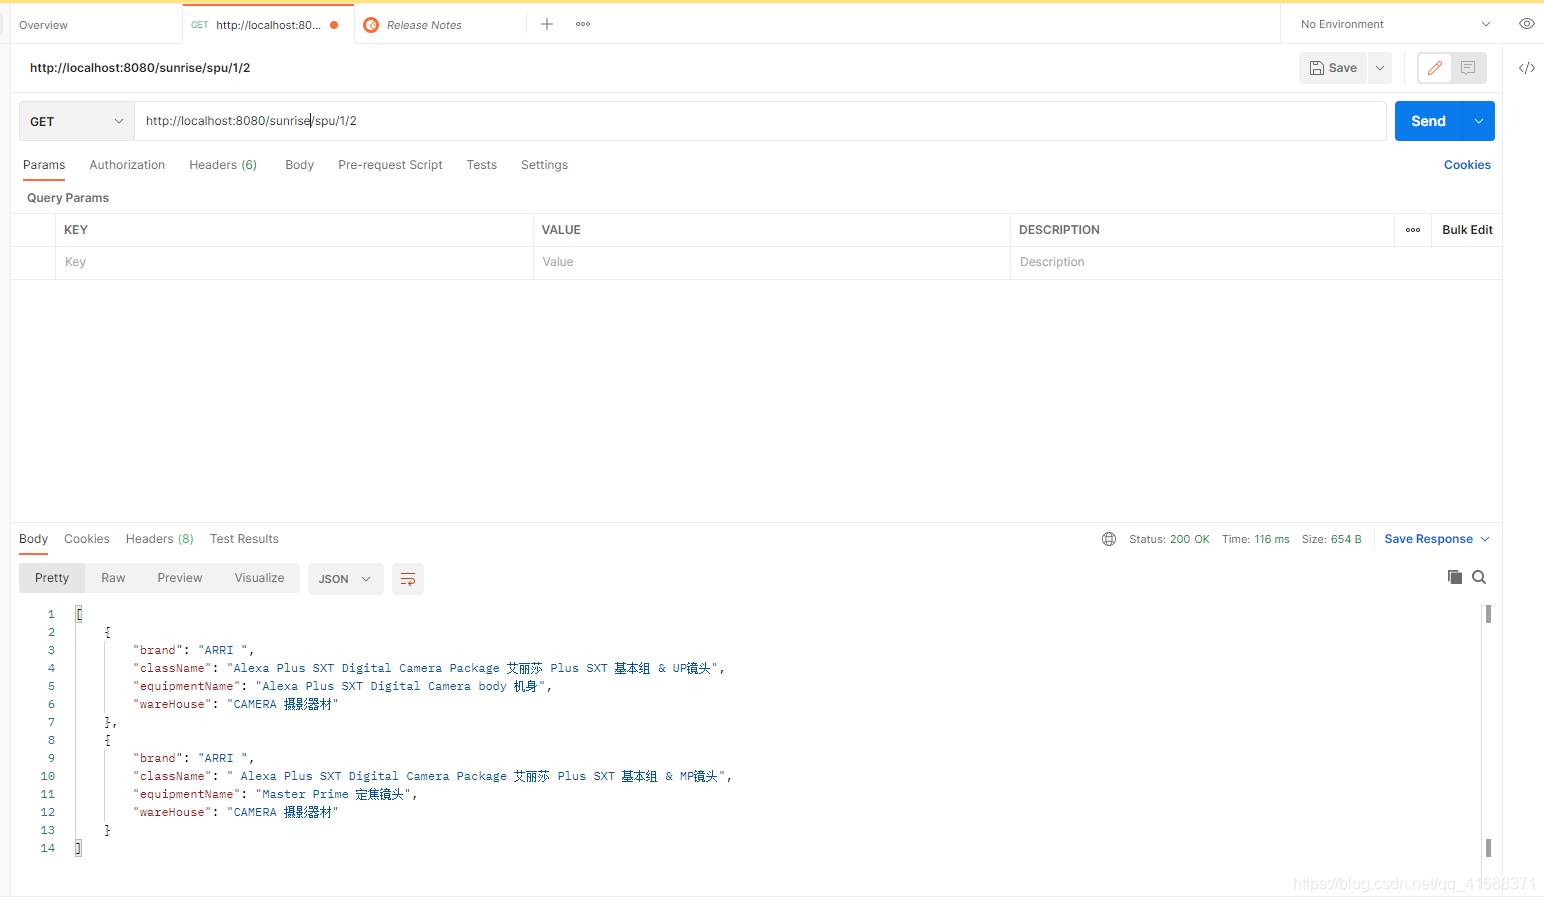Click the environment quick look eye icon
Image resolution: width=1544 pixels, height=902 pixels.
(1526, 24)
